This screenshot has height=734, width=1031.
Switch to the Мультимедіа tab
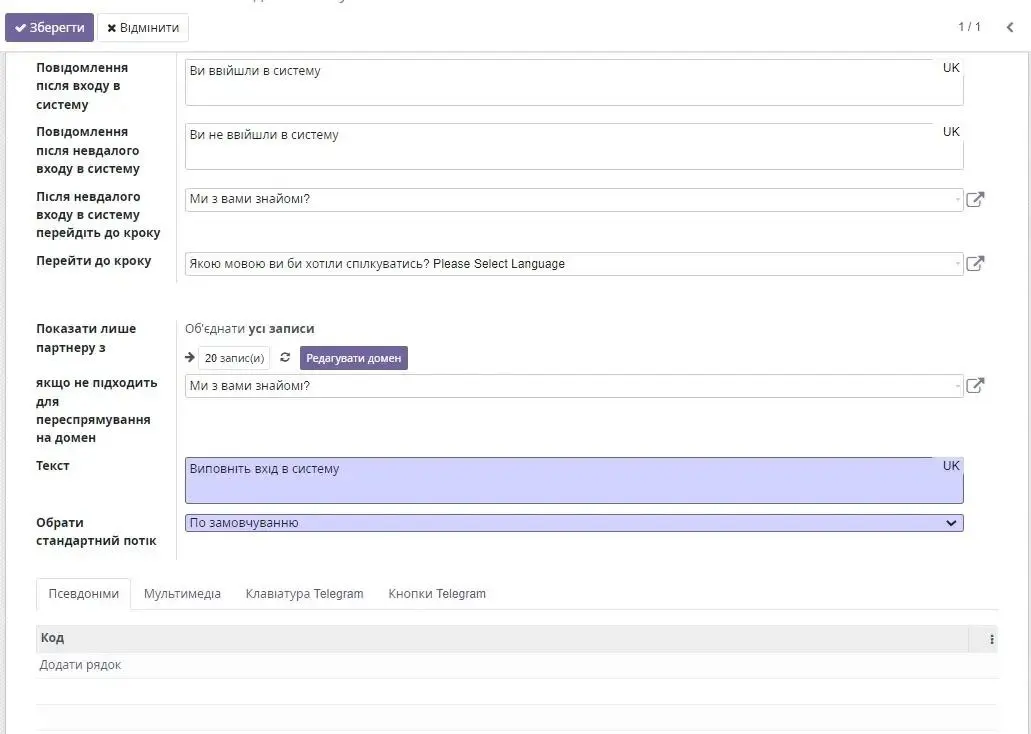pyautogui.click(x=182, y=594)
